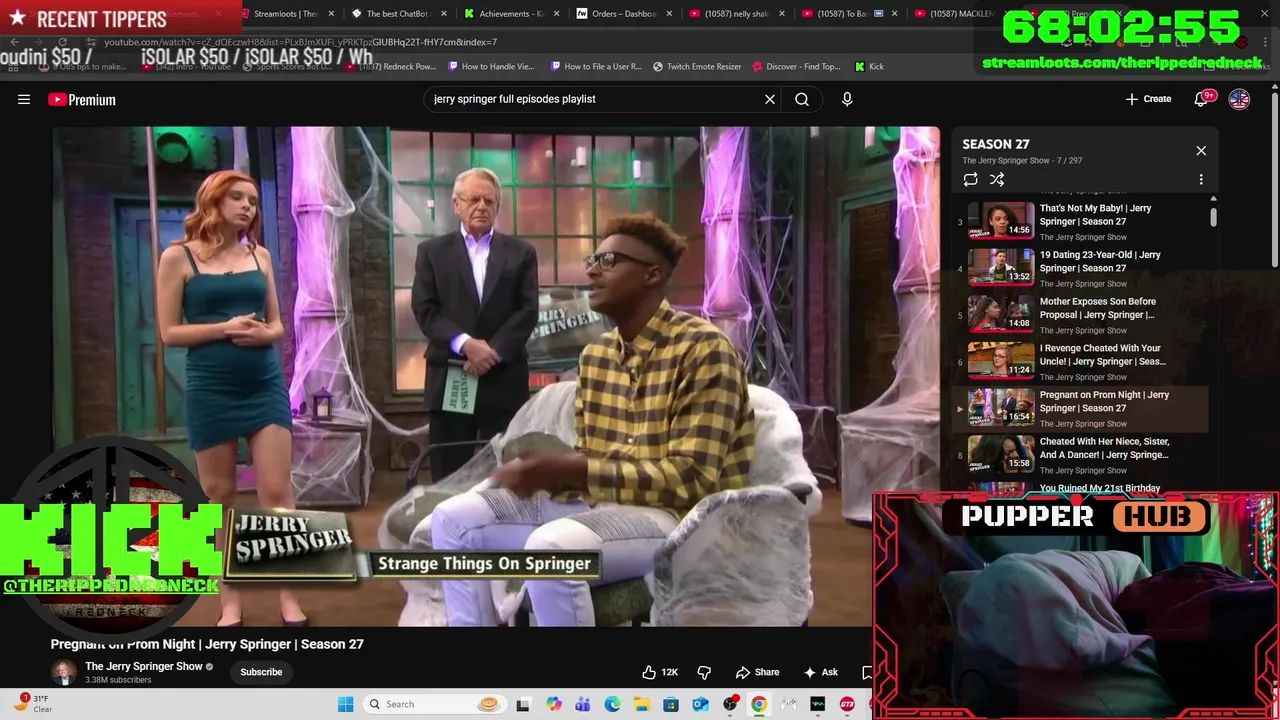The width and height of the screenshot is (1280, 720).
Task: Open the YouTube hamburger guide menu
Action: tap(24, 99)
